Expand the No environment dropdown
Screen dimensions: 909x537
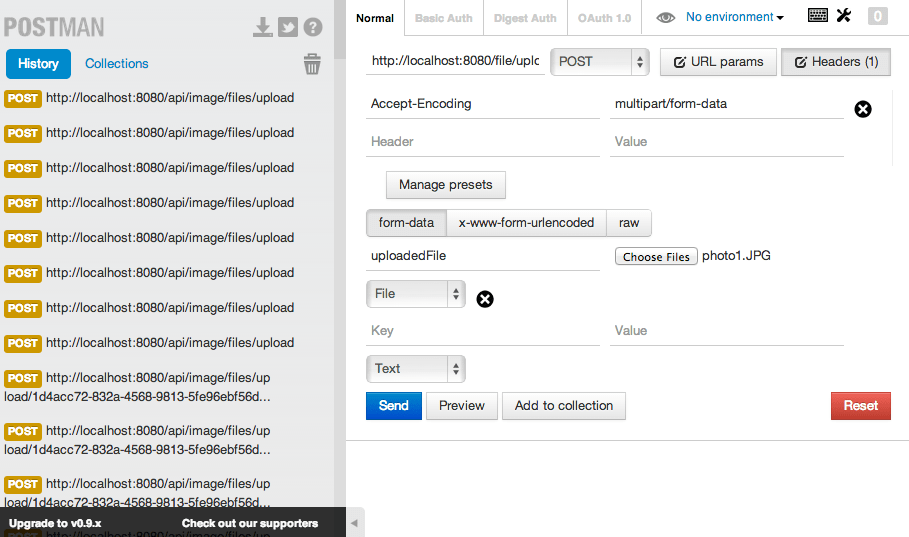pos(734,17)
